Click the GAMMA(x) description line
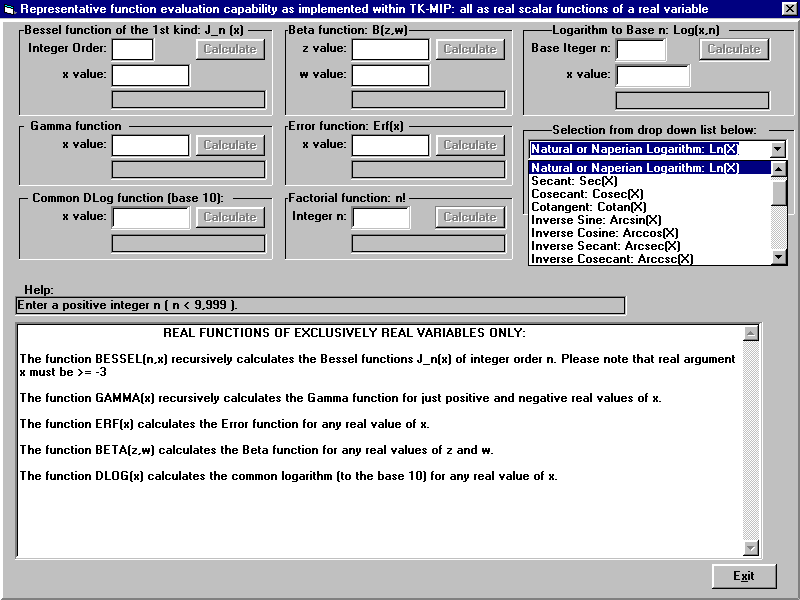 (x=340, y=398)
